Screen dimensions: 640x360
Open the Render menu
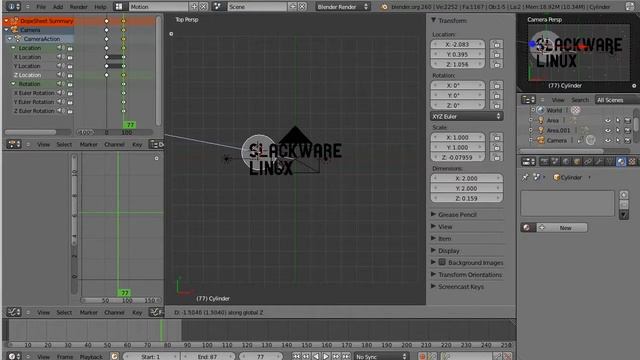(78, 7)
